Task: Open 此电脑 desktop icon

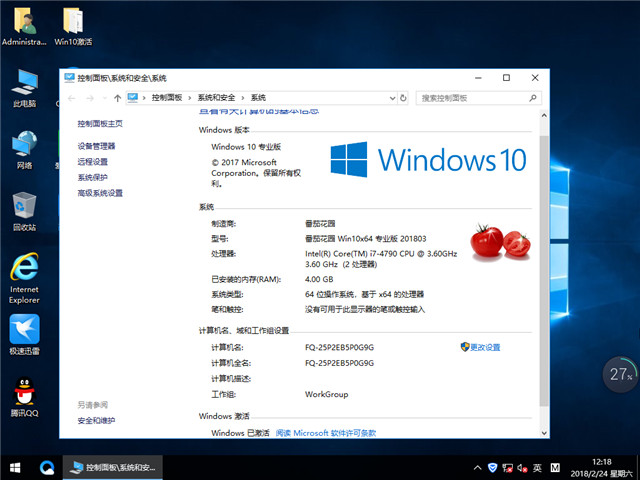Action: click(24, 87)
